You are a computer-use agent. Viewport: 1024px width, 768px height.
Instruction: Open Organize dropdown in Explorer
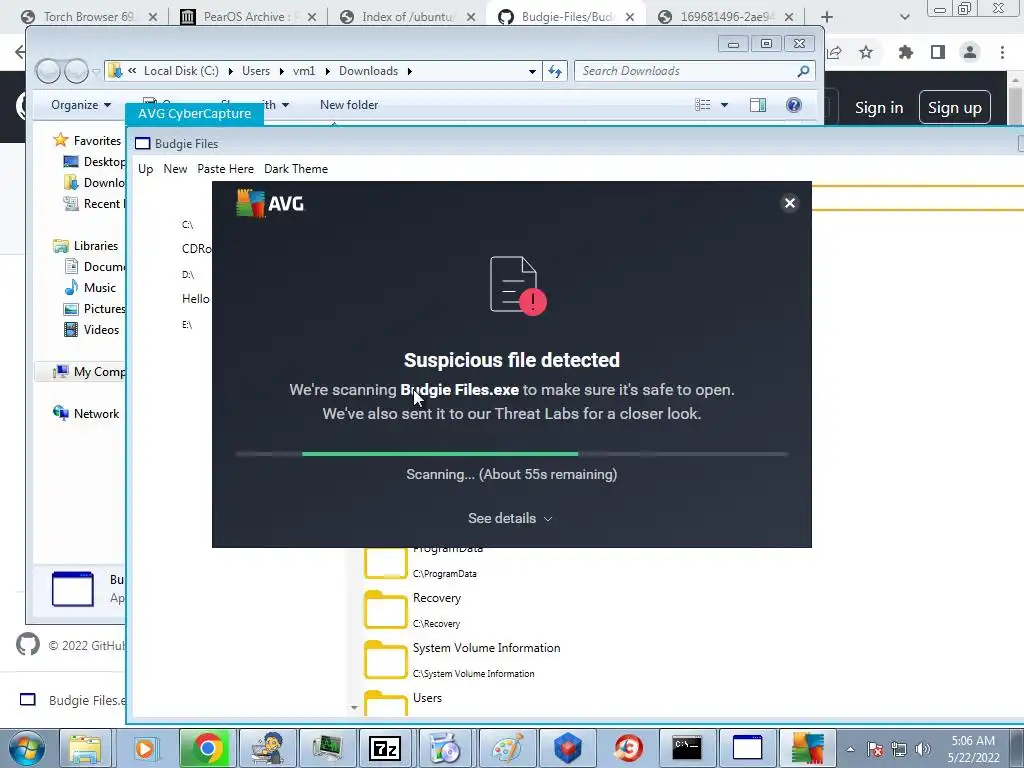pyautogui.click(x=81, y=105)
